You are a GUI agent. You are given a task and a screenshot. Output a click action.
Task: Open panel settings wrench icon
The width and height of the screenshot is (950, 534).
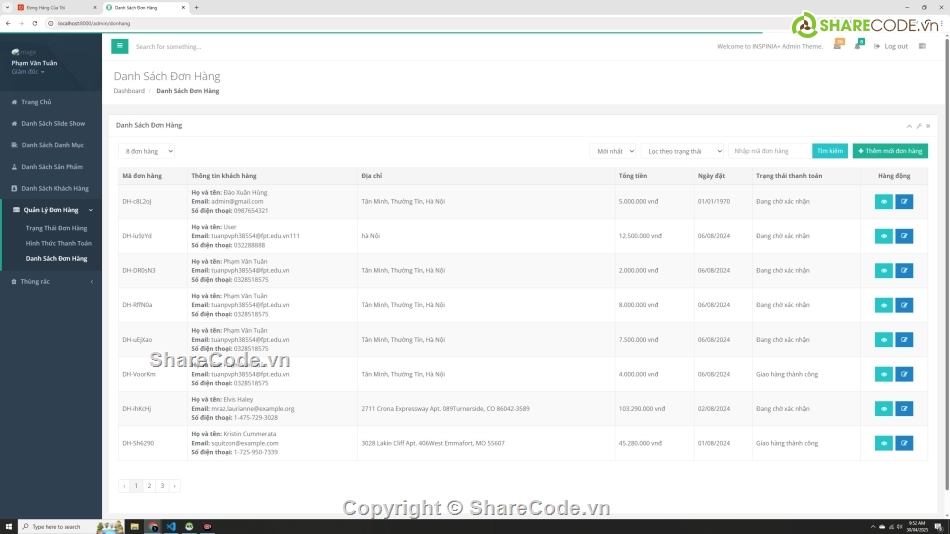[x=918, y=126]
